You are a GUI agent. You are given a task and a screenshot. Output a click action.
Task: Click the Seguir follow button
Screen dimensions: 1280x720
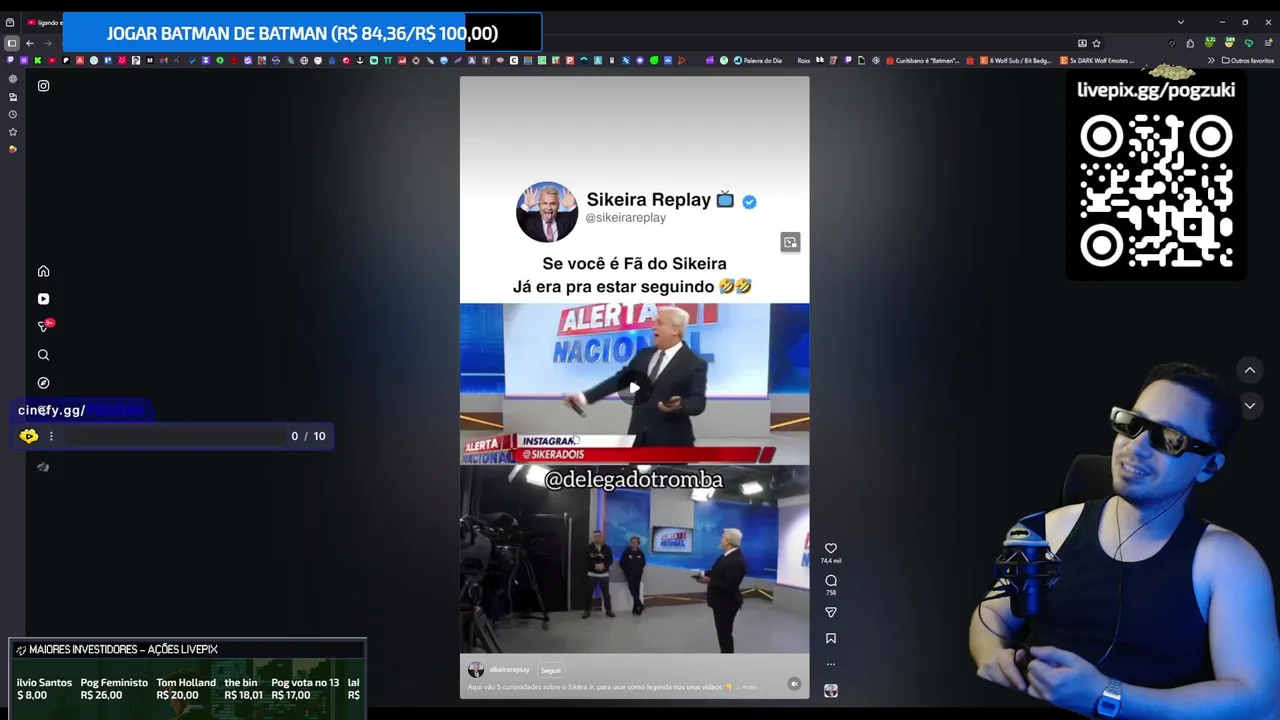tap(551, 670)
